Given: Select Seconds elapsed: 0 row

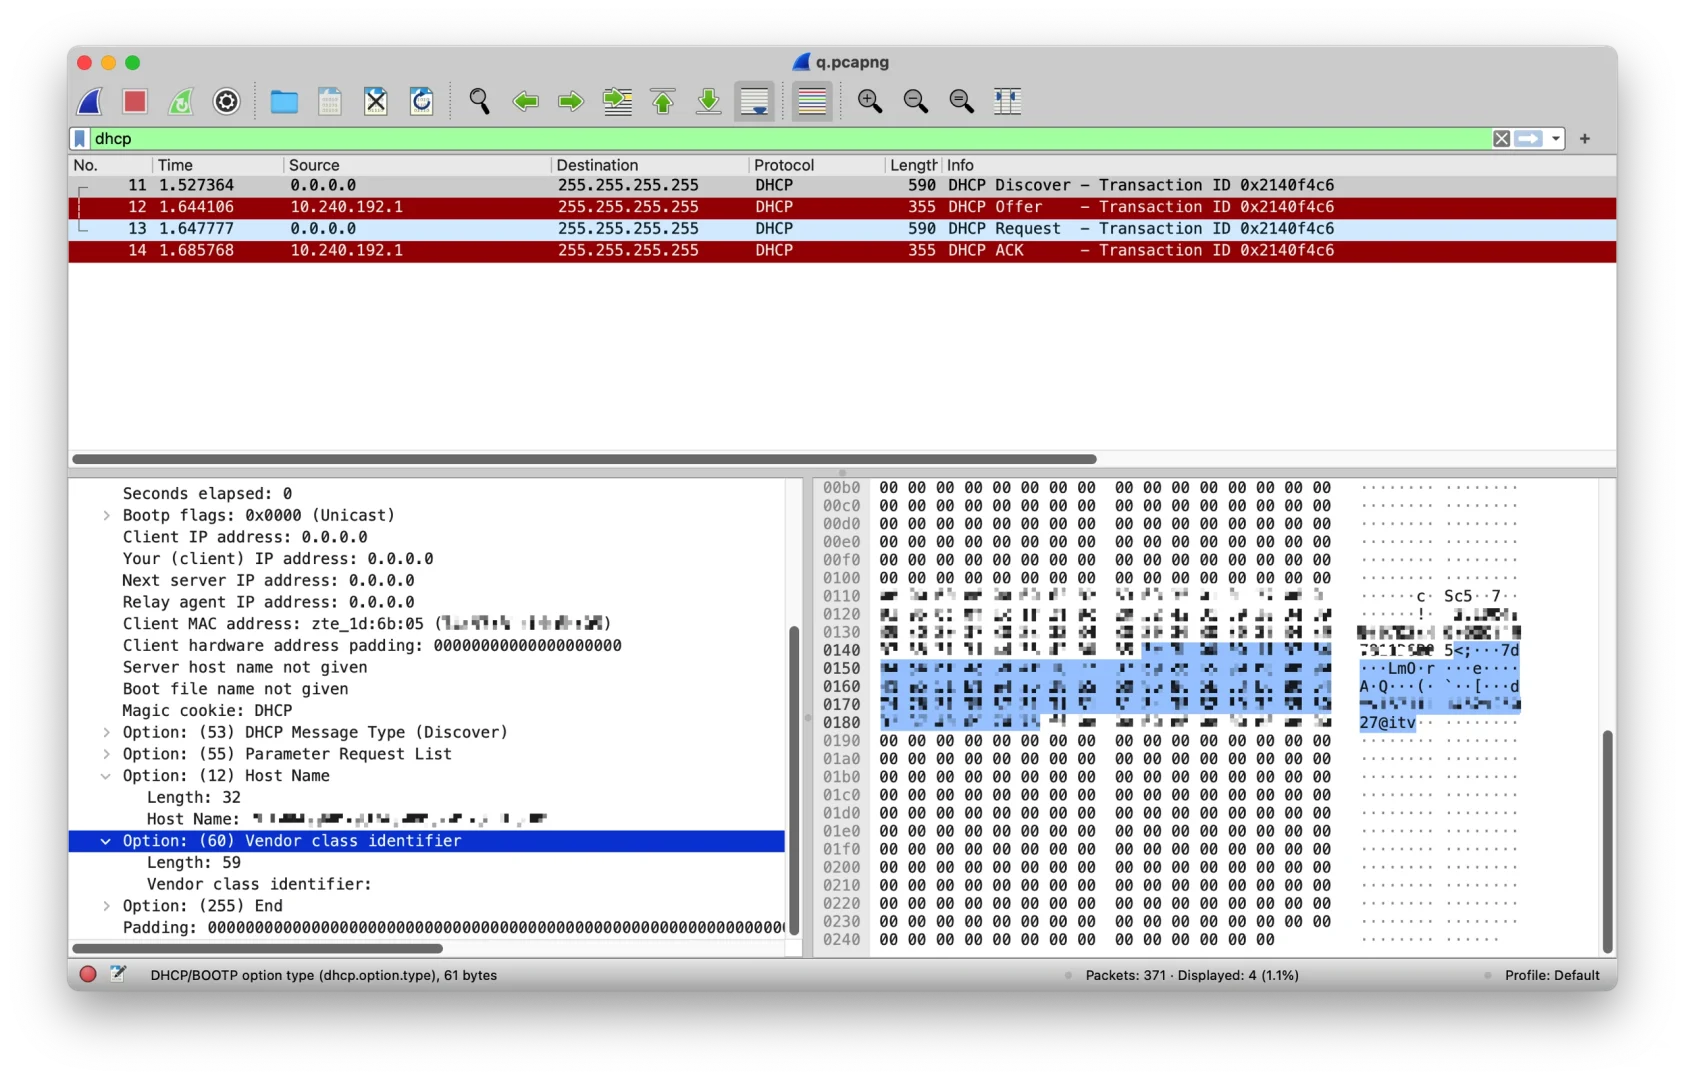Looking at the screenshot, I should click(427, 494).
